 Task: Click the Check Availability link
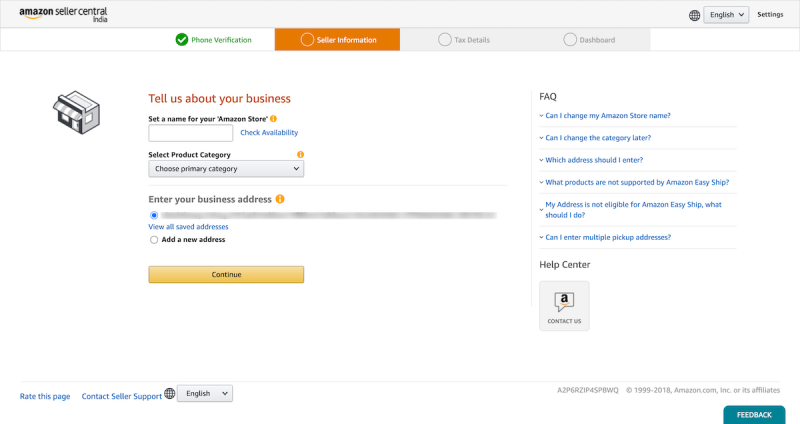point(269,133)
